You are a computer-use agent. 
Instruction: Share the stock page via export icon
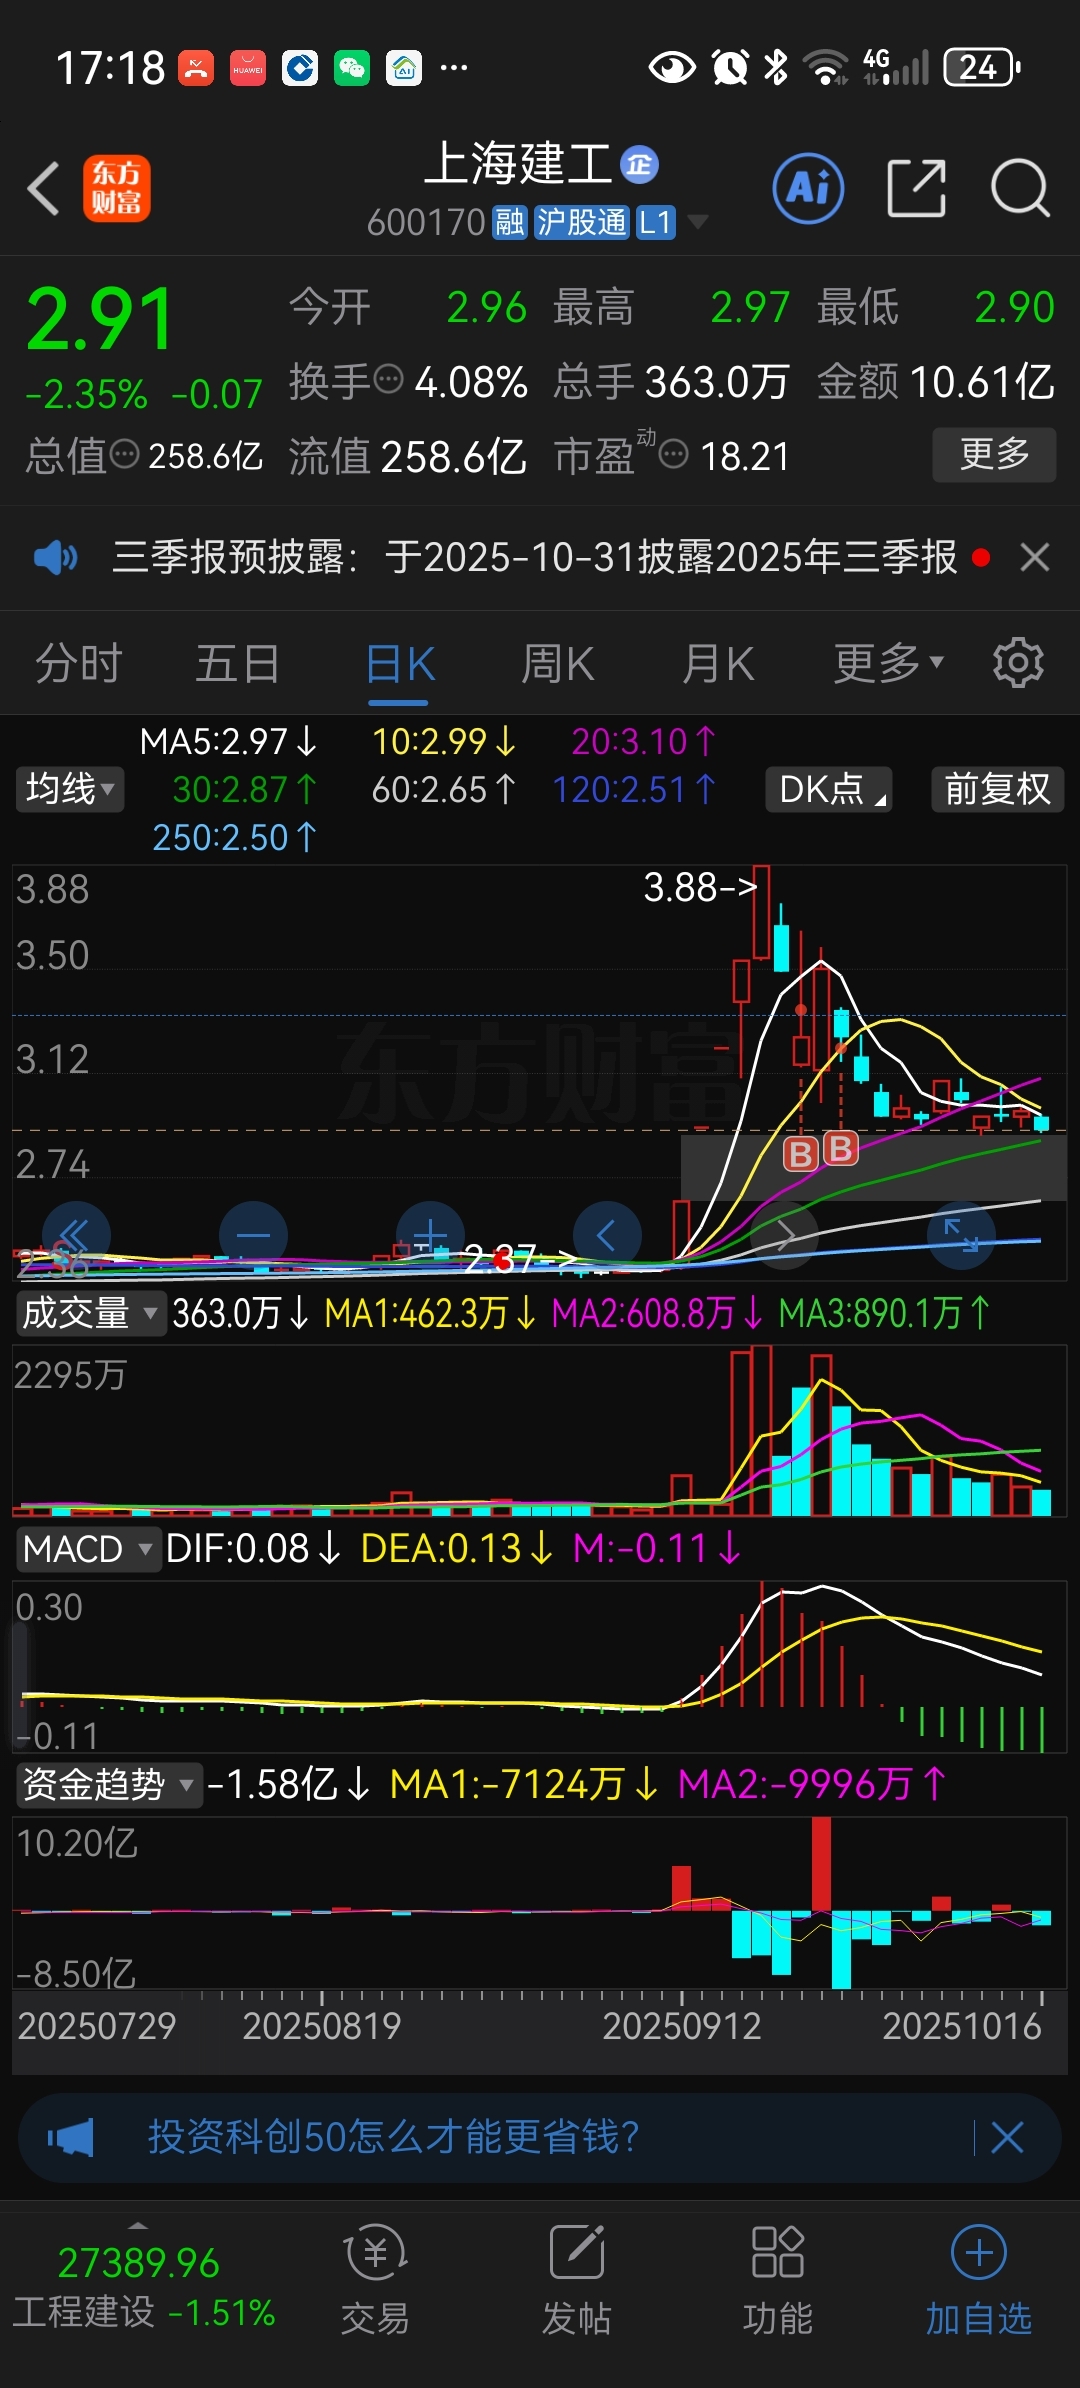916,188
